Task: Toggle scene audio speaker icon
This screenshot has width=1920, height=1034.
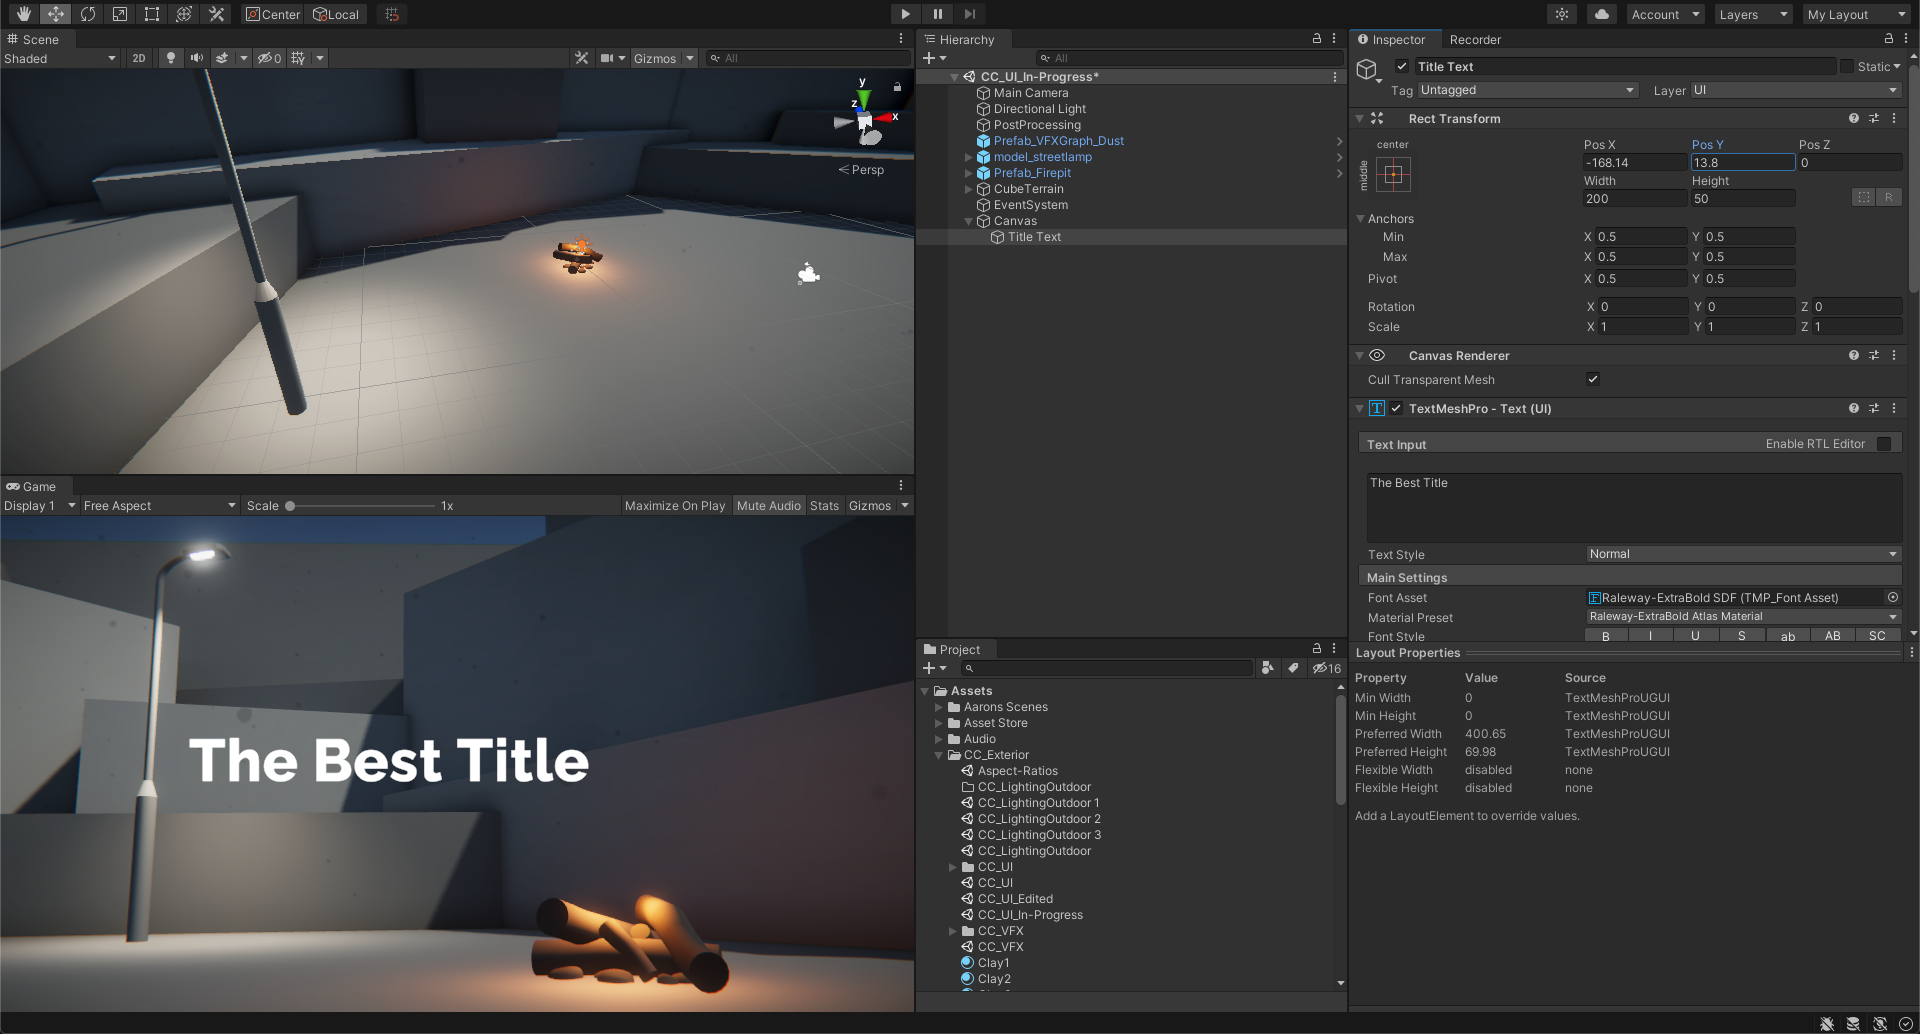Action: click(x=196, y=58)
